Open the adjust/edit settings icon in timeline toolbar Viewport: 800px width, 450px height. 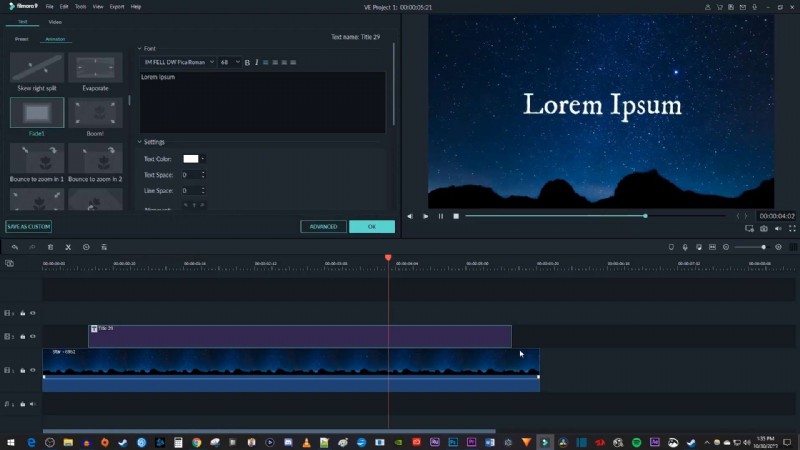click(104, 247)
